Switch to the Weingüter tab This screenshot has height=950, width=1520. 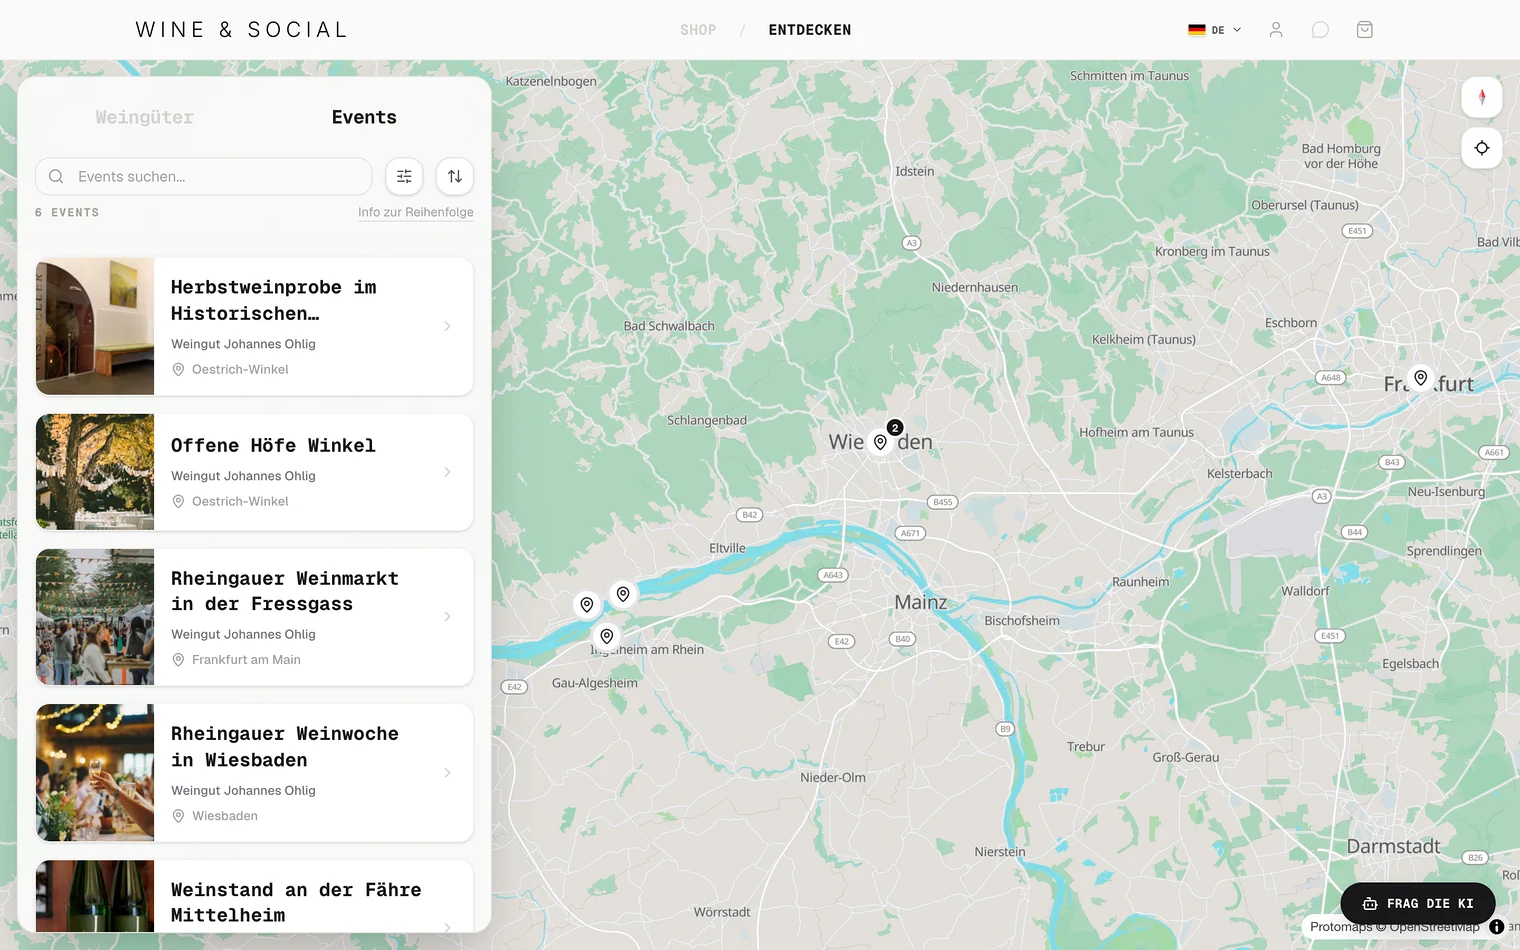(x=145, y=117)
